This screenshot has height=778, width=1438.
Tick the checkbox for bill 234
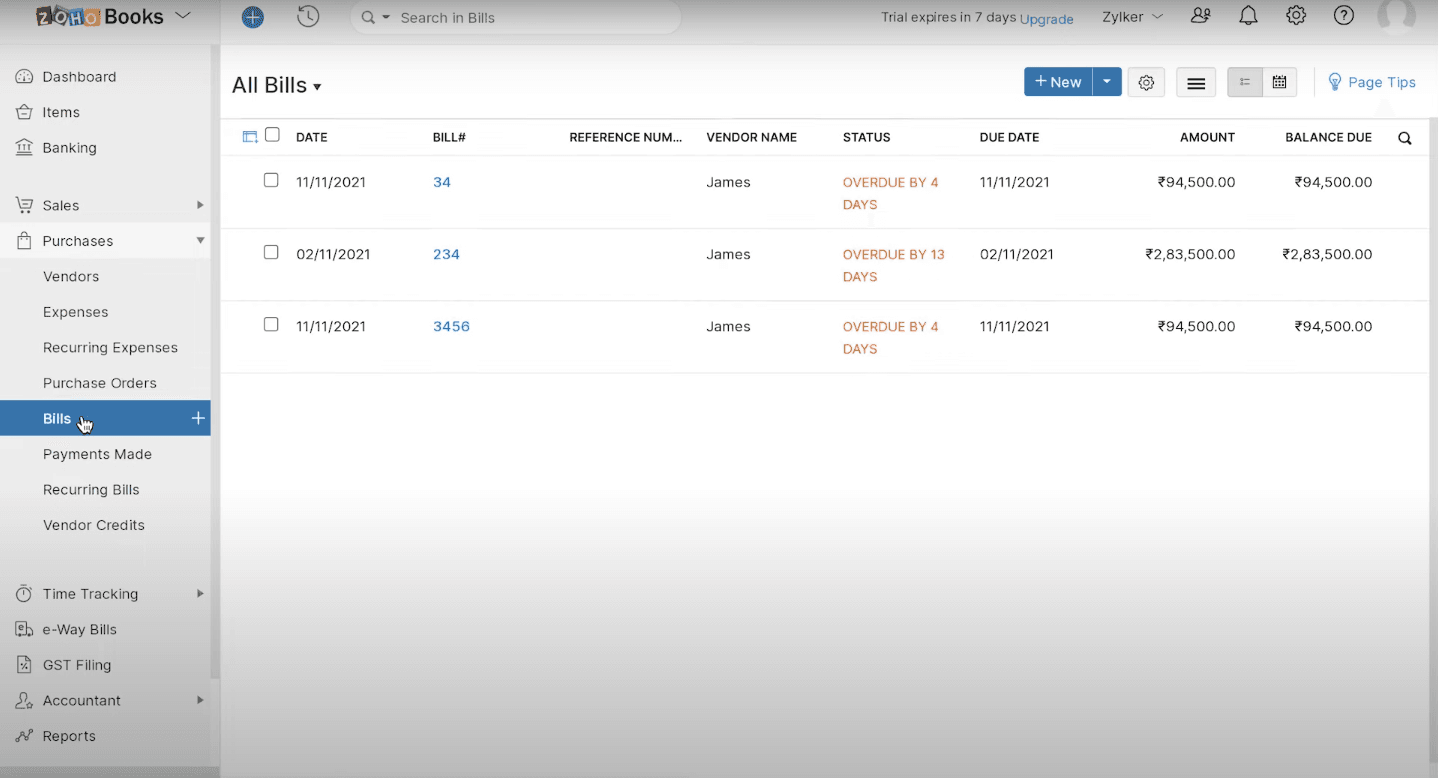pyautogui.click(x=271, y=252)
